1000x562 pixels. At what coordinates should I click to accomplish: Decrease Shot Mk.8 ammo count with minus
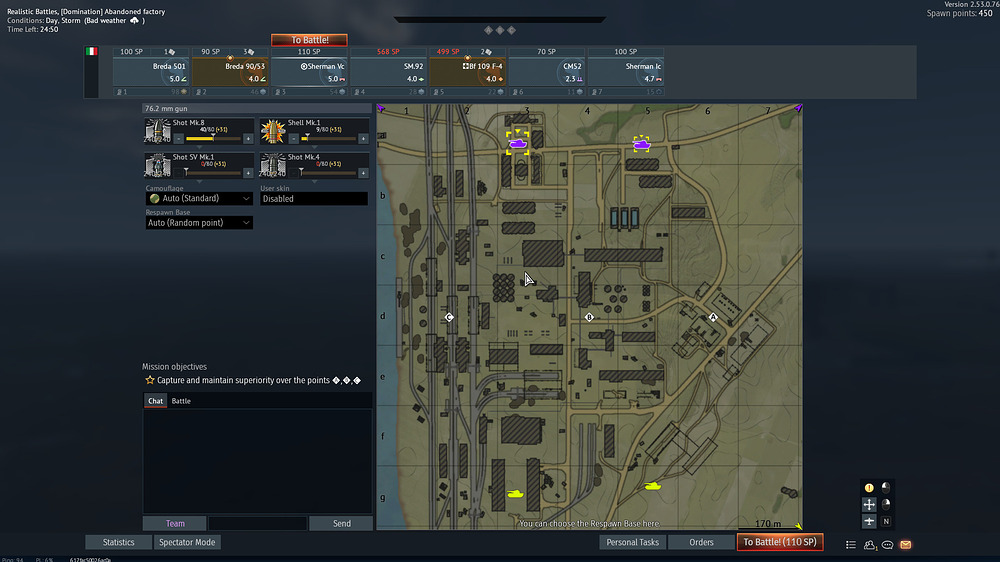coord(179,138)
